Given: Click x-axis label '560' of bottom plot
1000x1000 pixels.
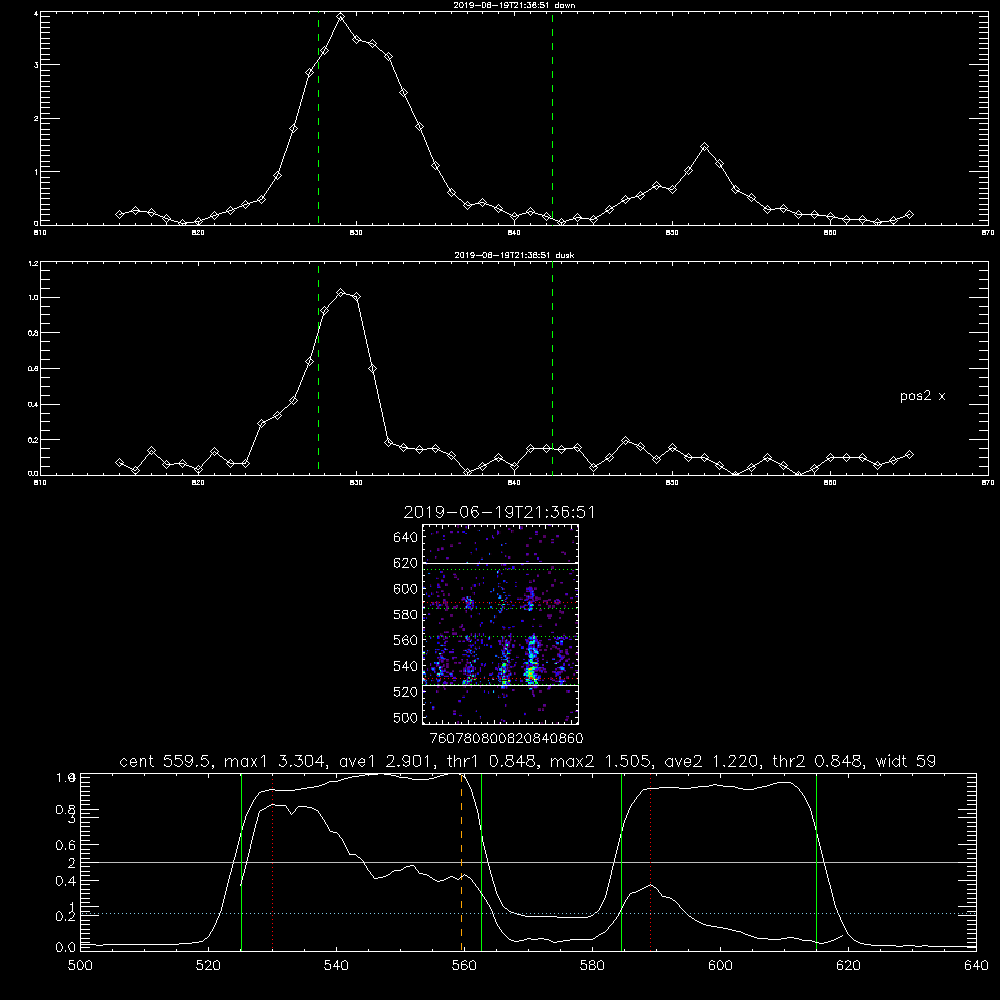Looking at the screenshot, I should pos(464,965).
